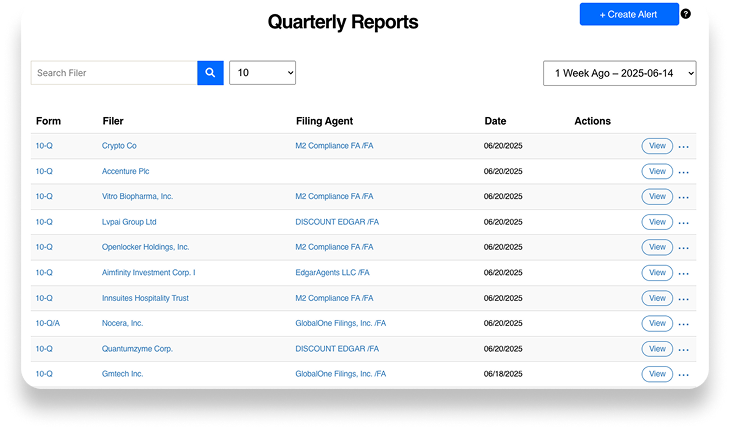This screenshot has width=729, height=429.
Task: Click in the Search Filer field
Action: 113,73
